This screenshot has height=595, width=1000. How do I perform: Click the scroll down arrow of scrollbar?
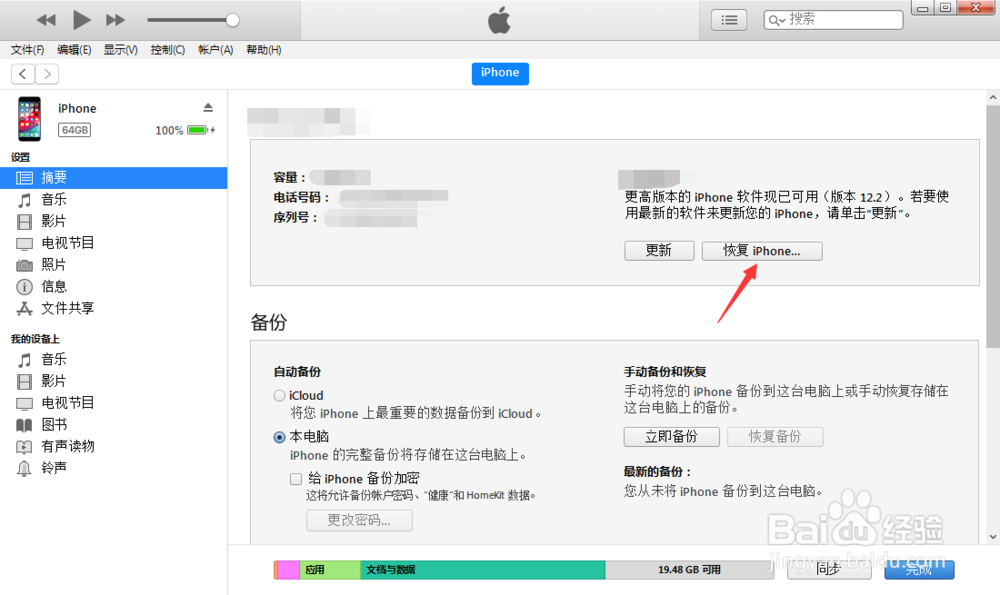coord(993,537)
